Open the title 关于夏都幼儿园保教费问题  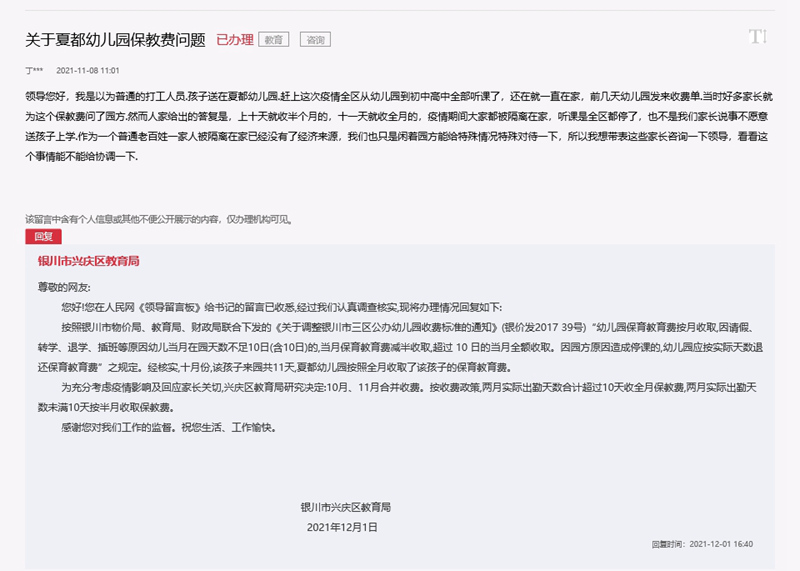pos(115,40)
